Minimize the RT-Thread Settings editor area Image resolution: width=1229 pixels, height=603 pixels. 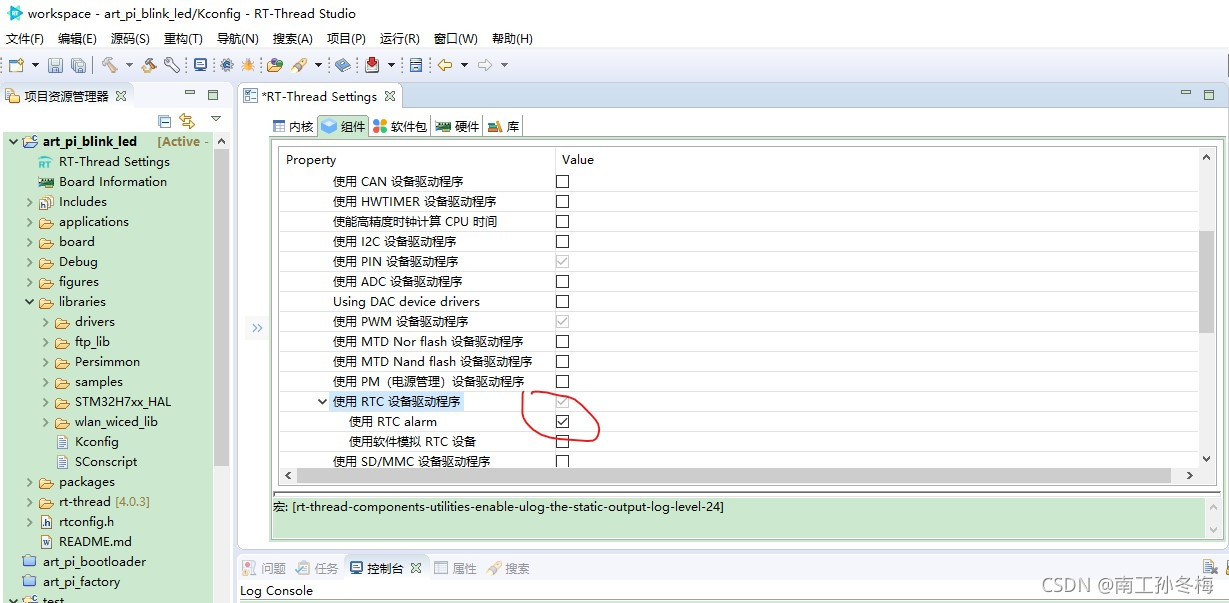pyautogui.click(x=1186, y=94)
